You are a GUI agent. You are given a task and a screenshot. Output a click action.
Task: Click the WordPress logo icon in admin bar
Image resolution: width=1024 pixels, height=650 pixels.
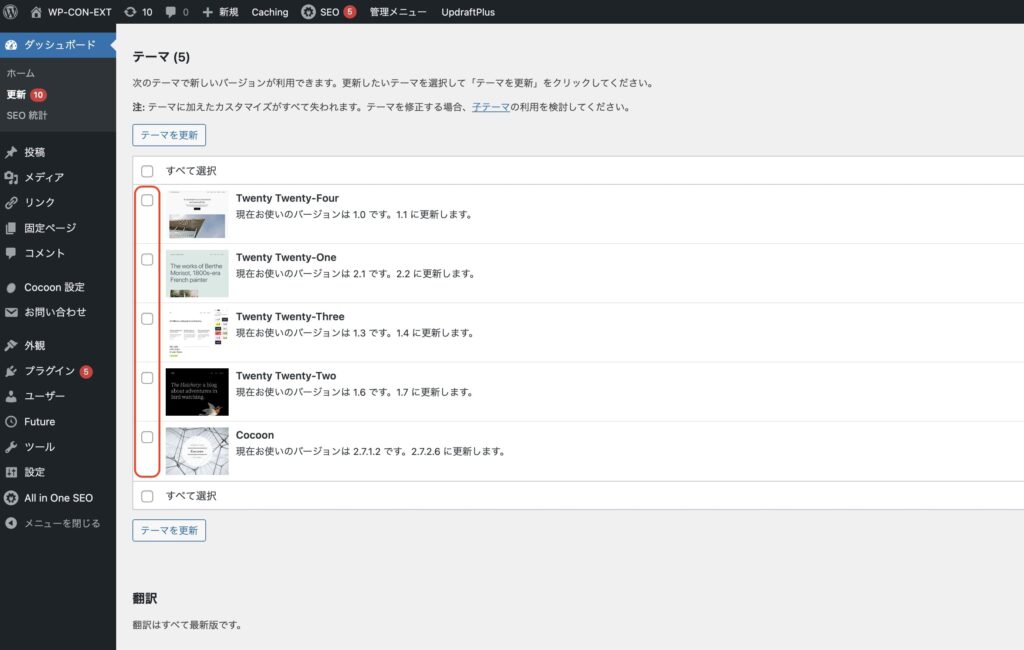(12, 12)
